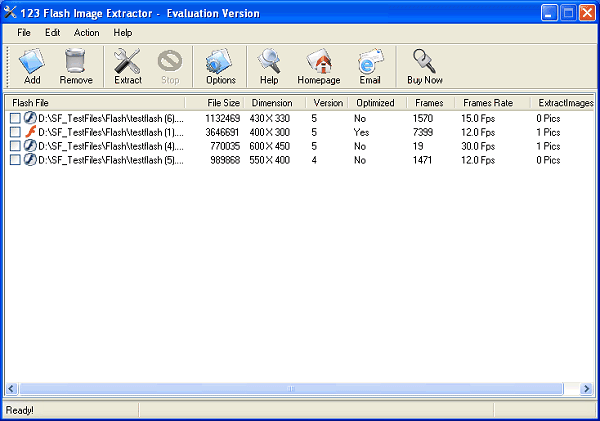This screenshot has height=421, width=600.
Task: Click the horizontal scrollbar thumb
Action: click(x=291, y=389)
